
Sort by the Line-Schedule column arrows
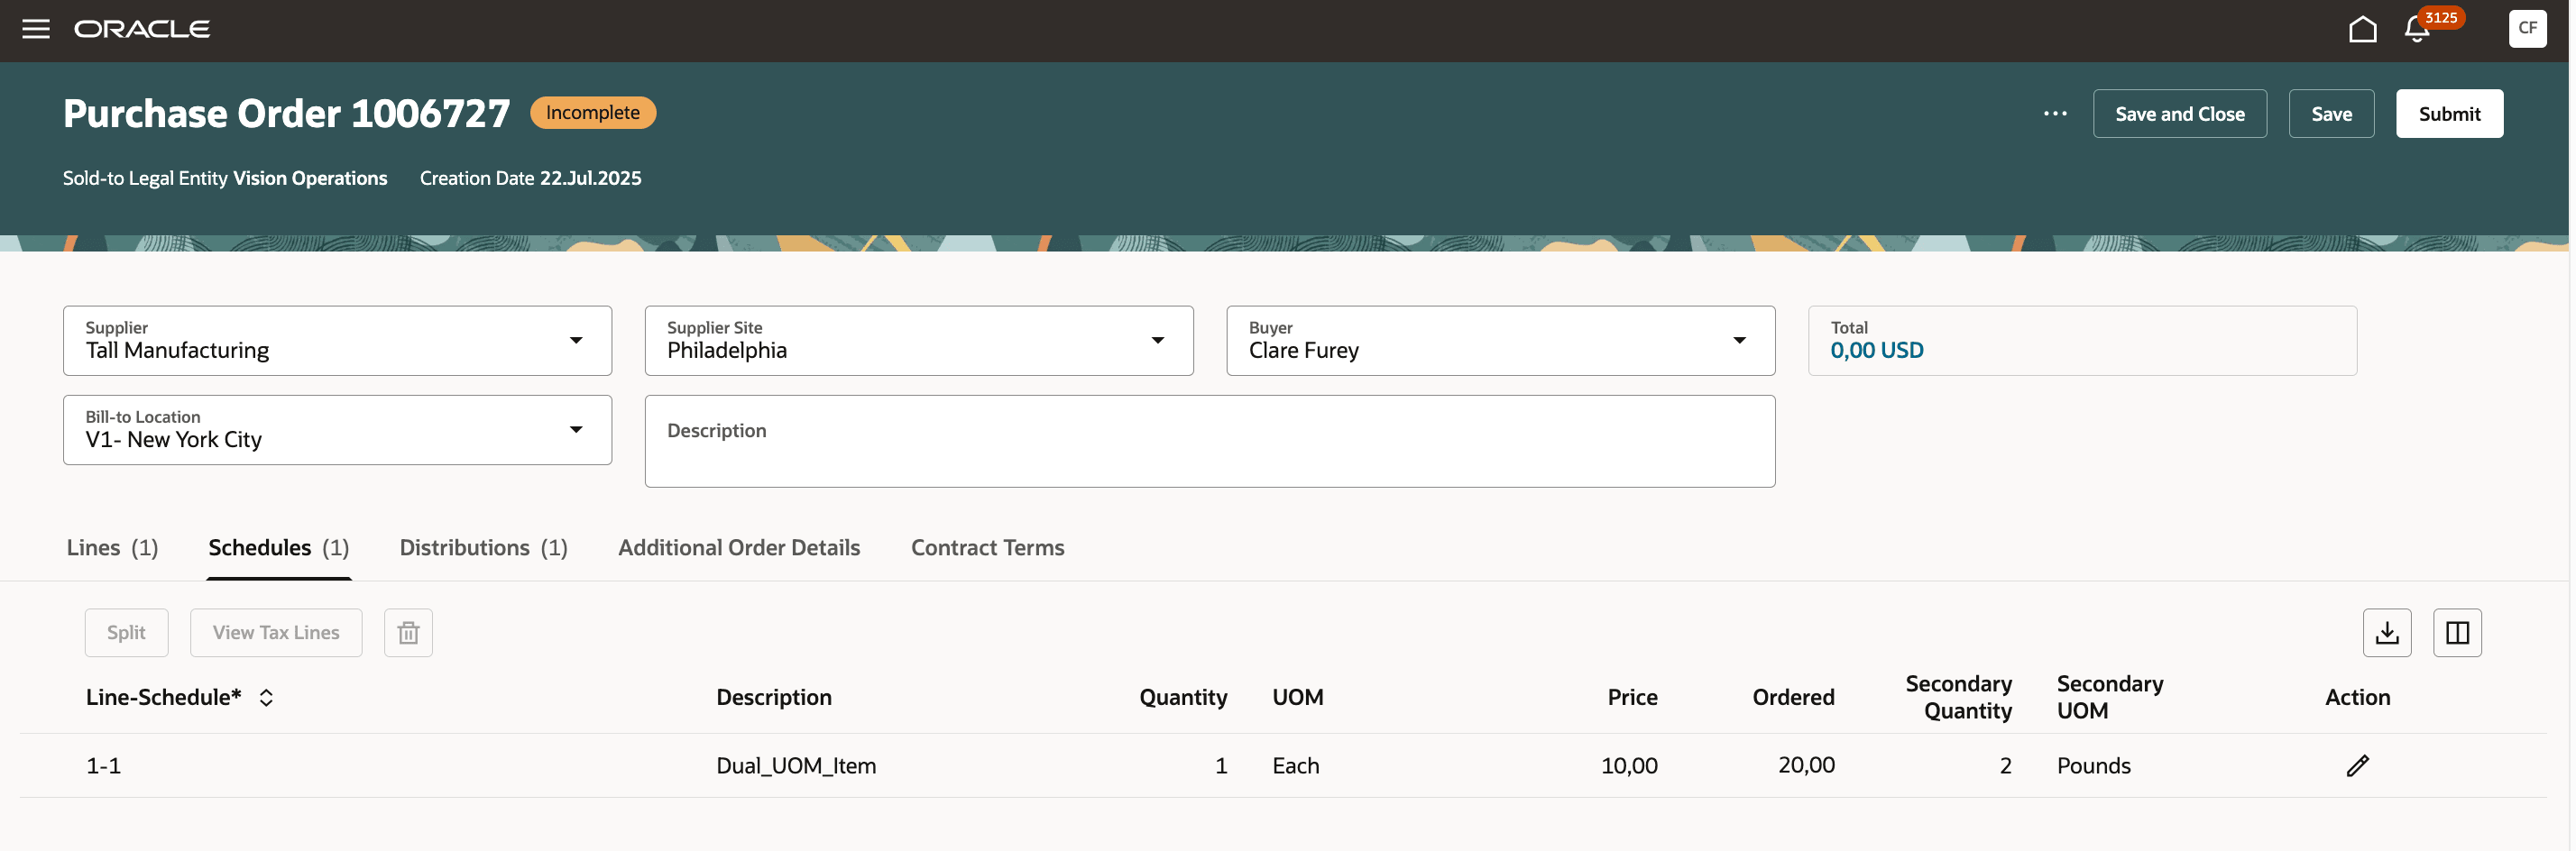click(x=266, y=698)
